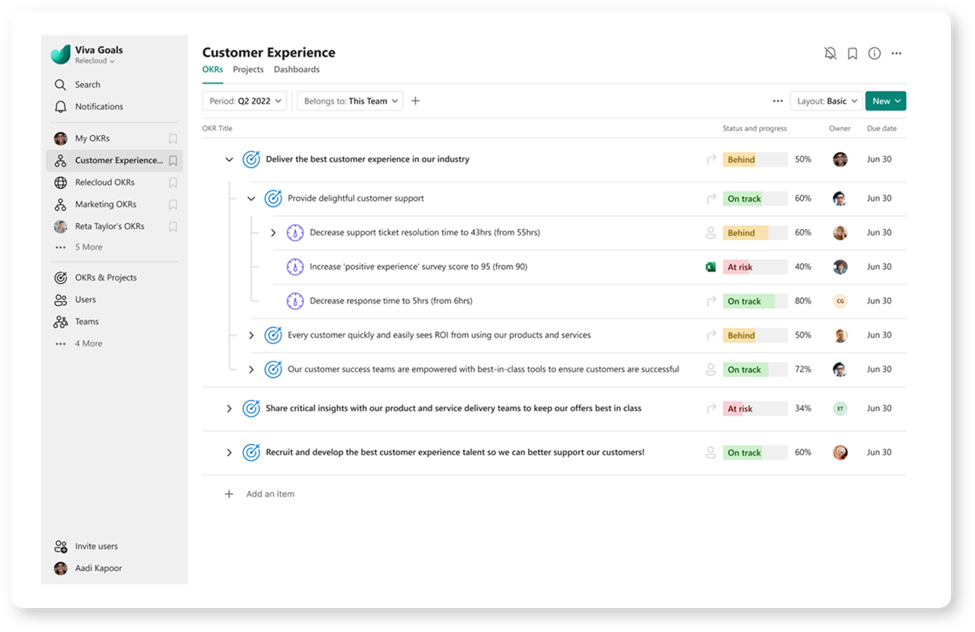The height and width of the screenshot is (632, 975).
Task: Click Invite users link
Action: point(96,547)
